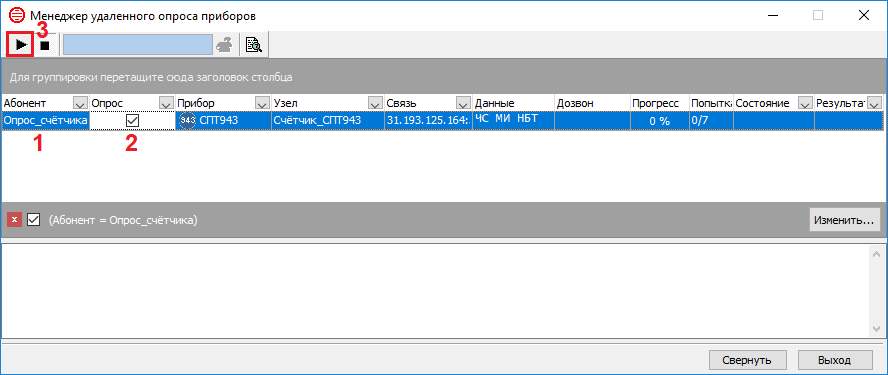This screenshot has width=888, height=375.
Task: Open the log viewer magnifier document icon
Action: coord(254,45)
